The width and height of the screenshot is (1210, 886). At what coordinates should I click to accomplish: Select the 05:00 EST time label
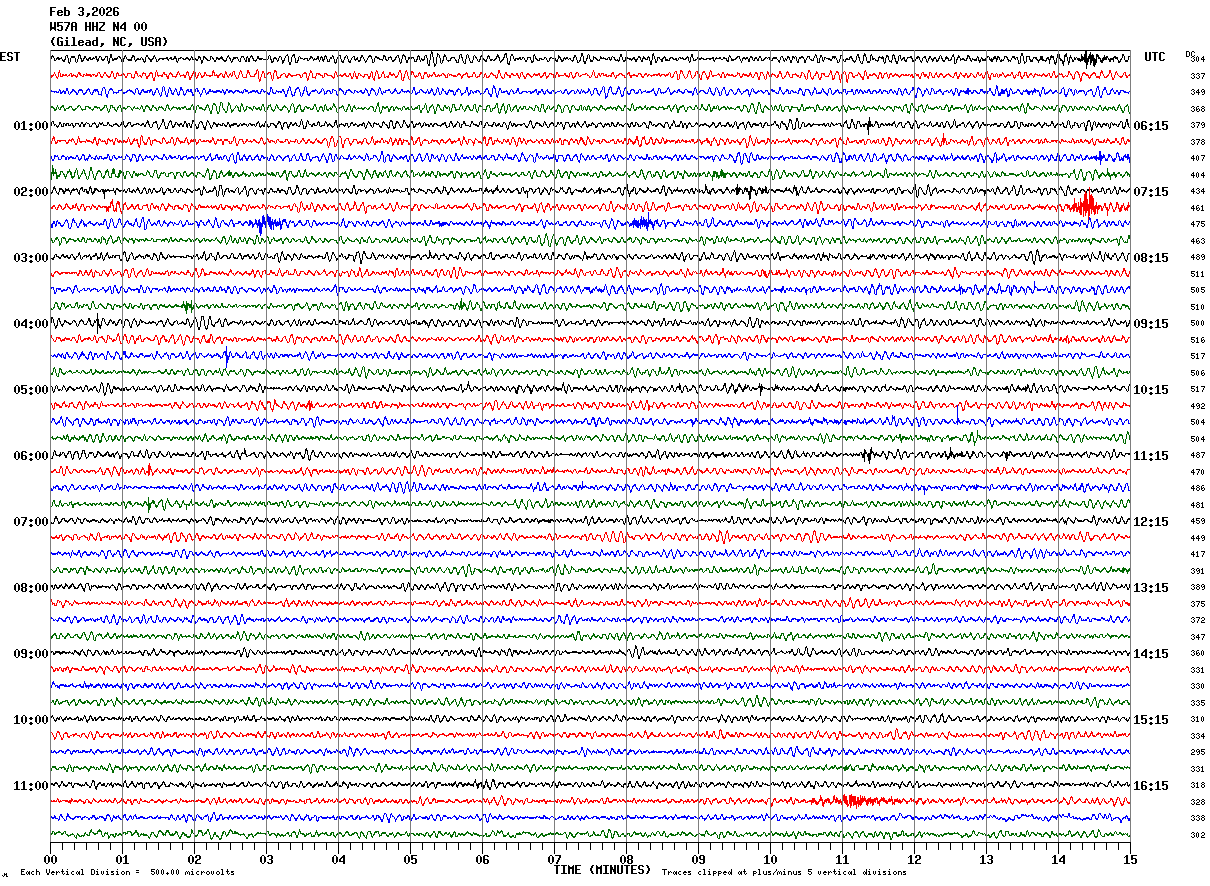coord(31,390)
